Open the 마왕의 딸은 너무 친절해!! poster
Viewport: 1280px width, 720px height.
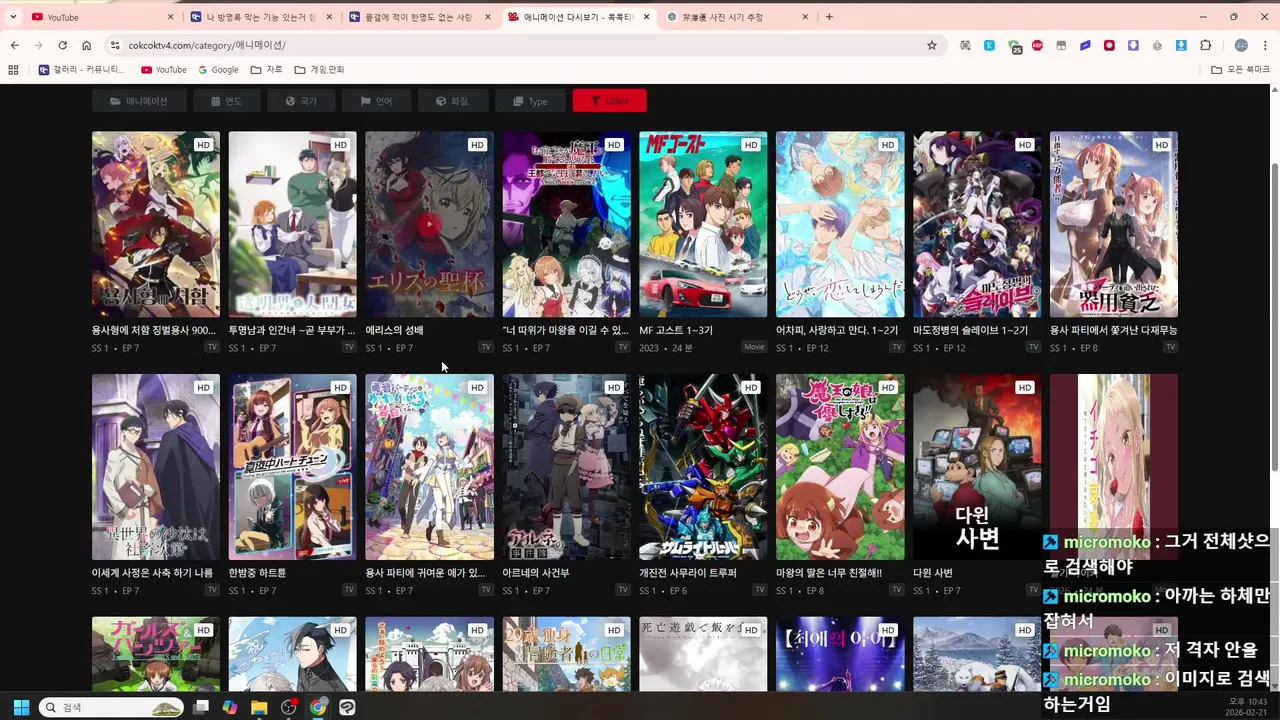tap(840, 467)
